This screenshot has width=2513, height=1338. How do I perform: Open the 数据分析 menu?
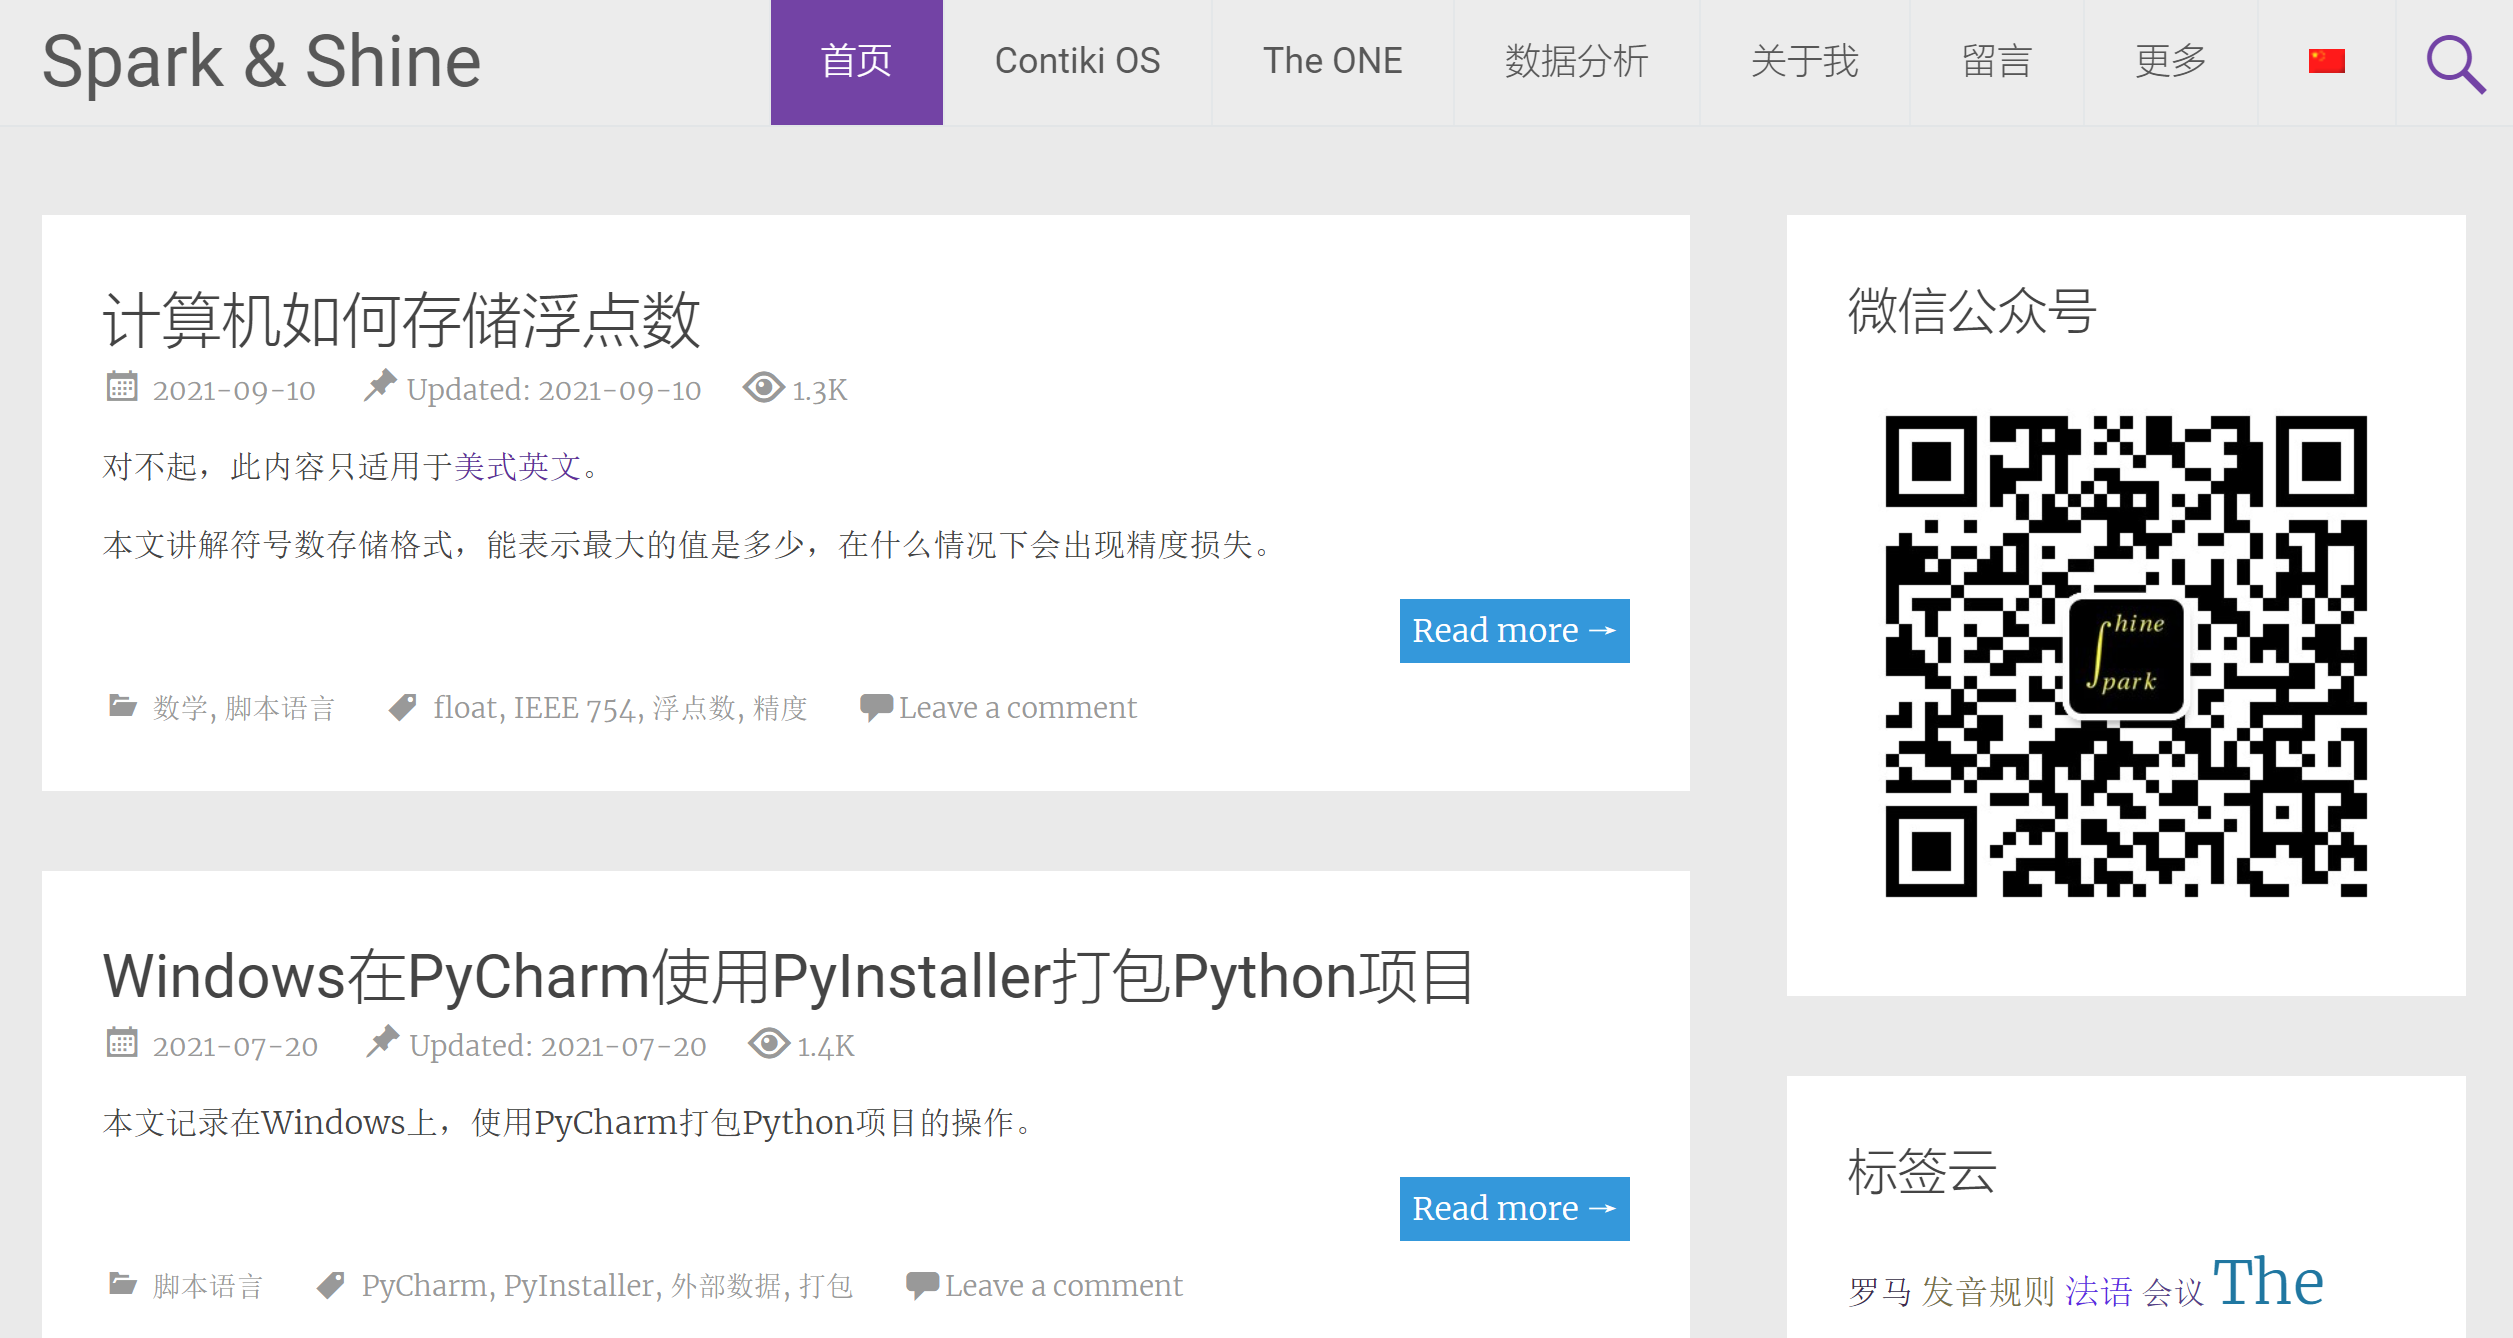pos(1576,62)
